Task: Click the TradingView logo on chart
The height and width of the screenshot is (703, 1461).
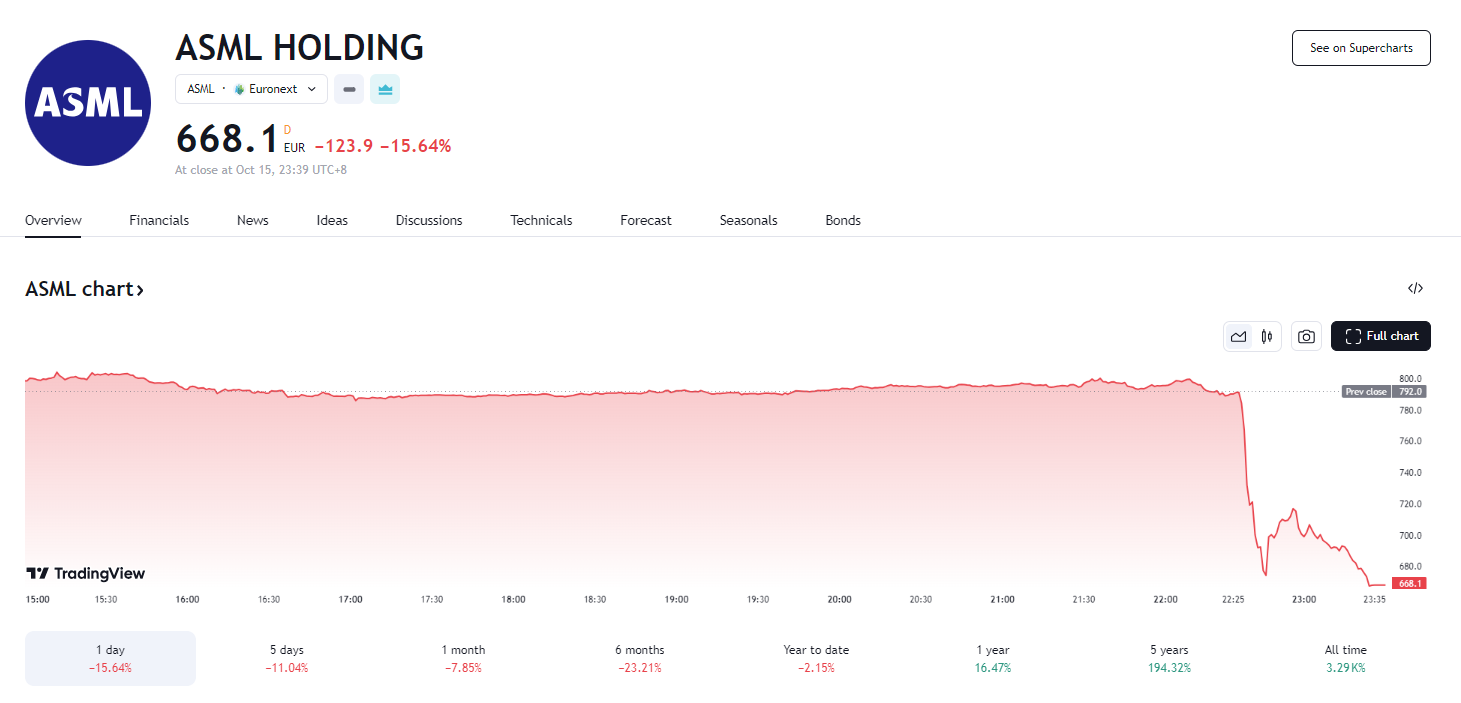Action: (86, 574)
